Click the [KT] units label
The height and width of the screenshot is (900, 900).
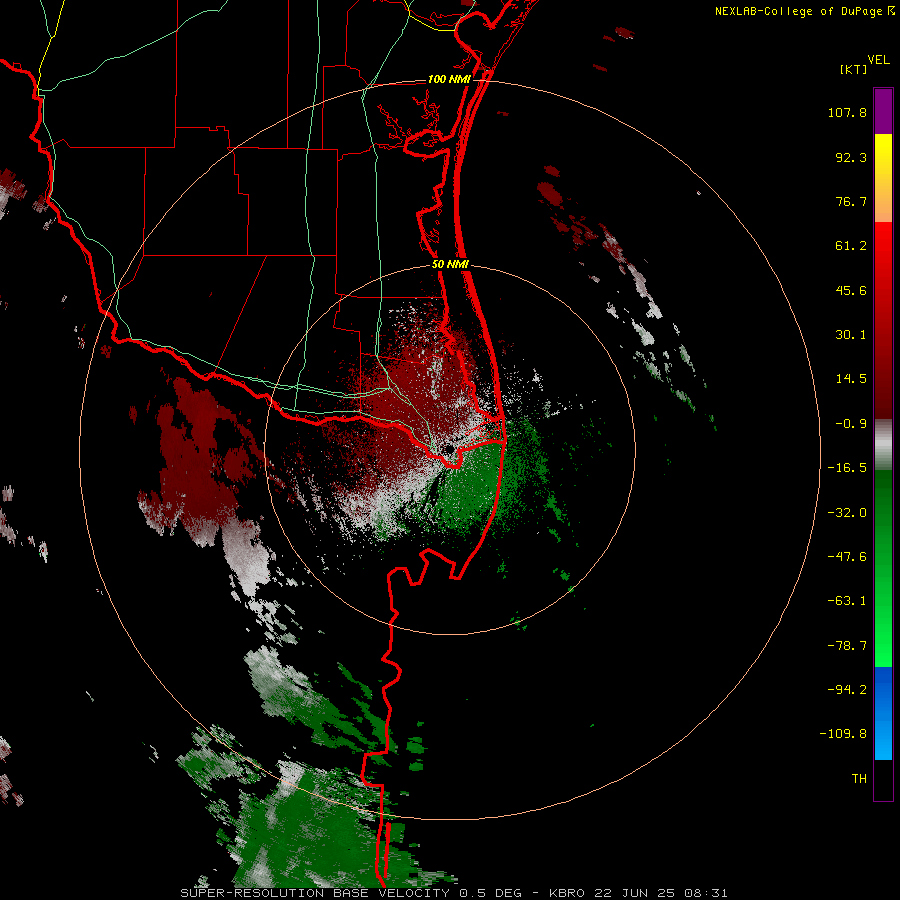[854, 69]
